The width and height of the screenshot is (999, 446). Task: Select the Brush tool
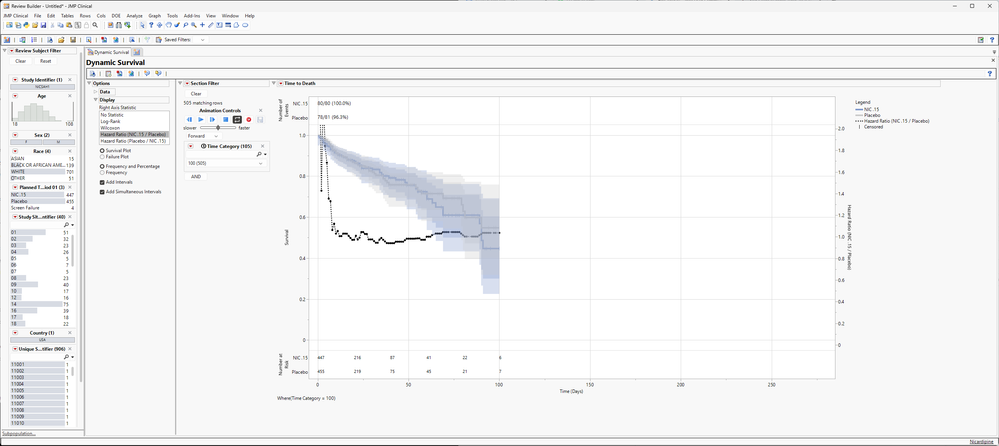[x=176, y=25]
